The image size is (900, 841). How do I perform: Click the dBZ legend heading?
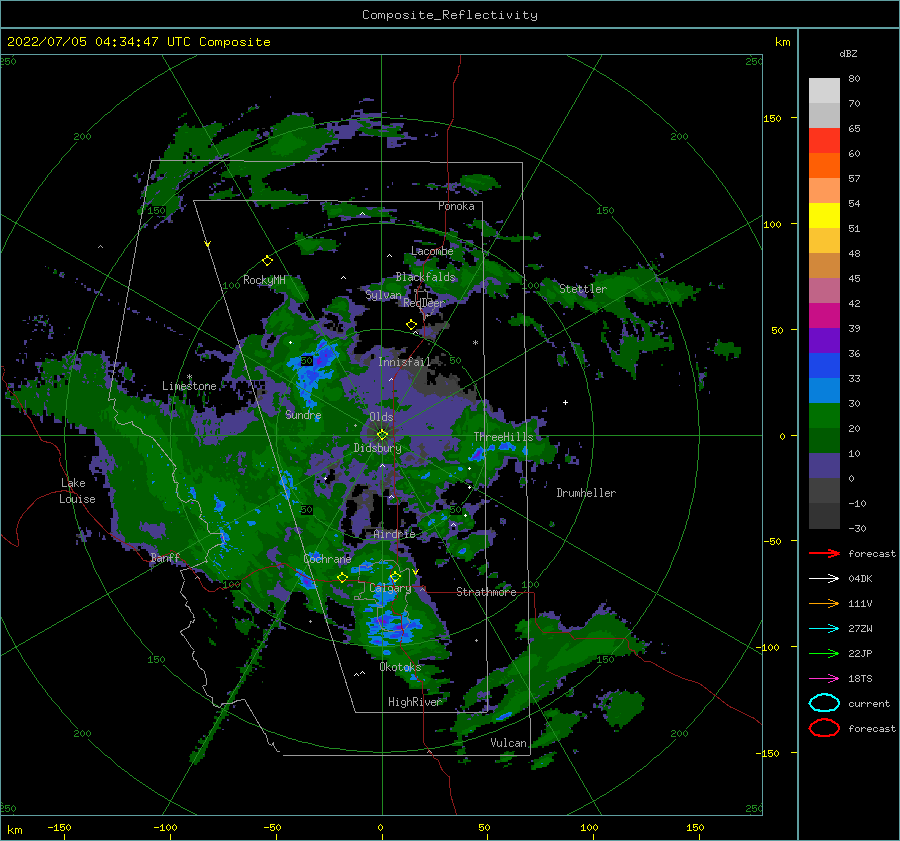[x=848, y=53]
